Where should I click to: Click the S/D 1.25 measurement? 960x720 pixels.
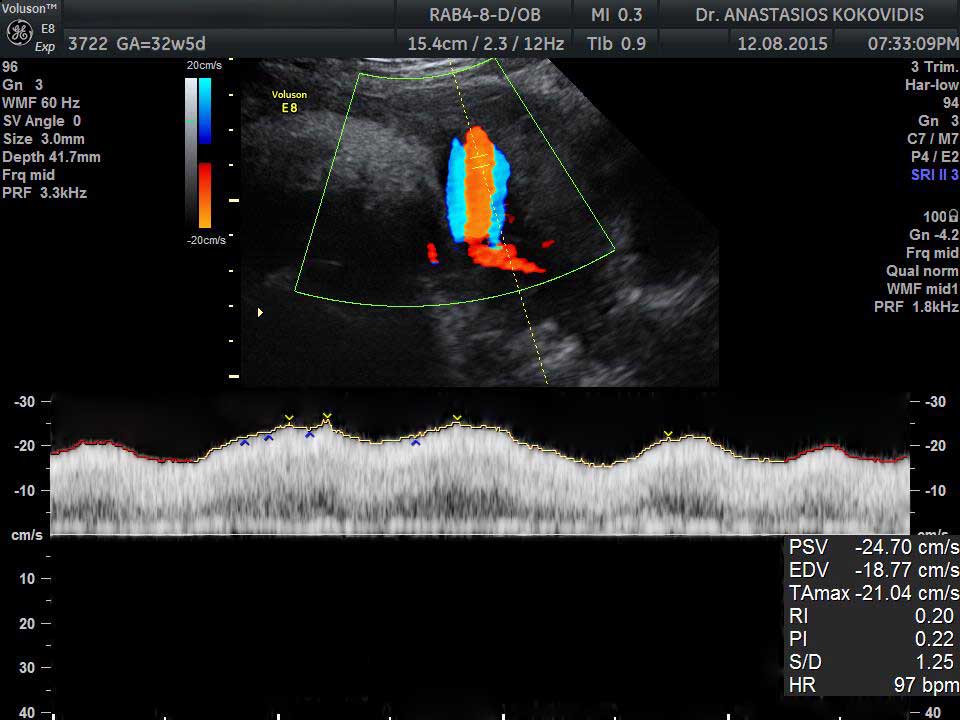click(x=872, y=662)
